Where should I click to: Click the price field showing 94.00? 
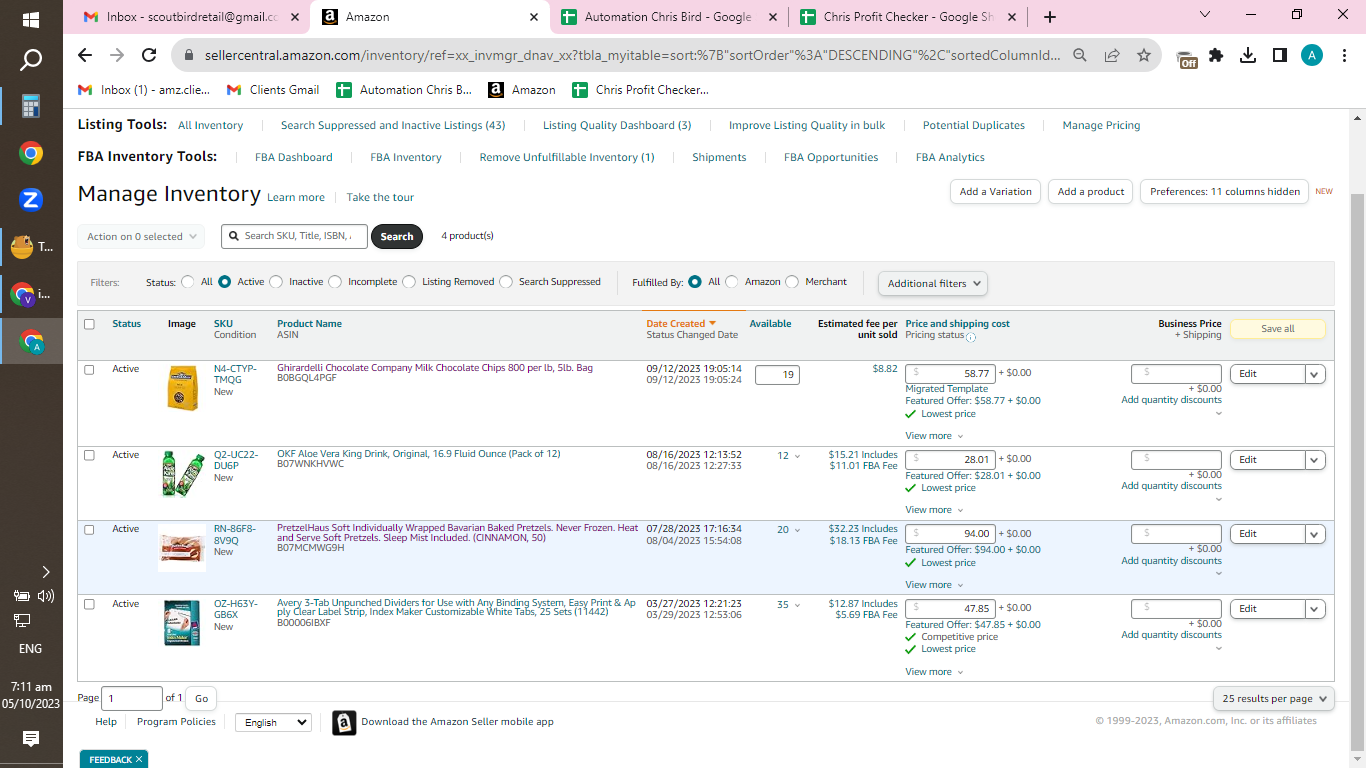[950, 534]
